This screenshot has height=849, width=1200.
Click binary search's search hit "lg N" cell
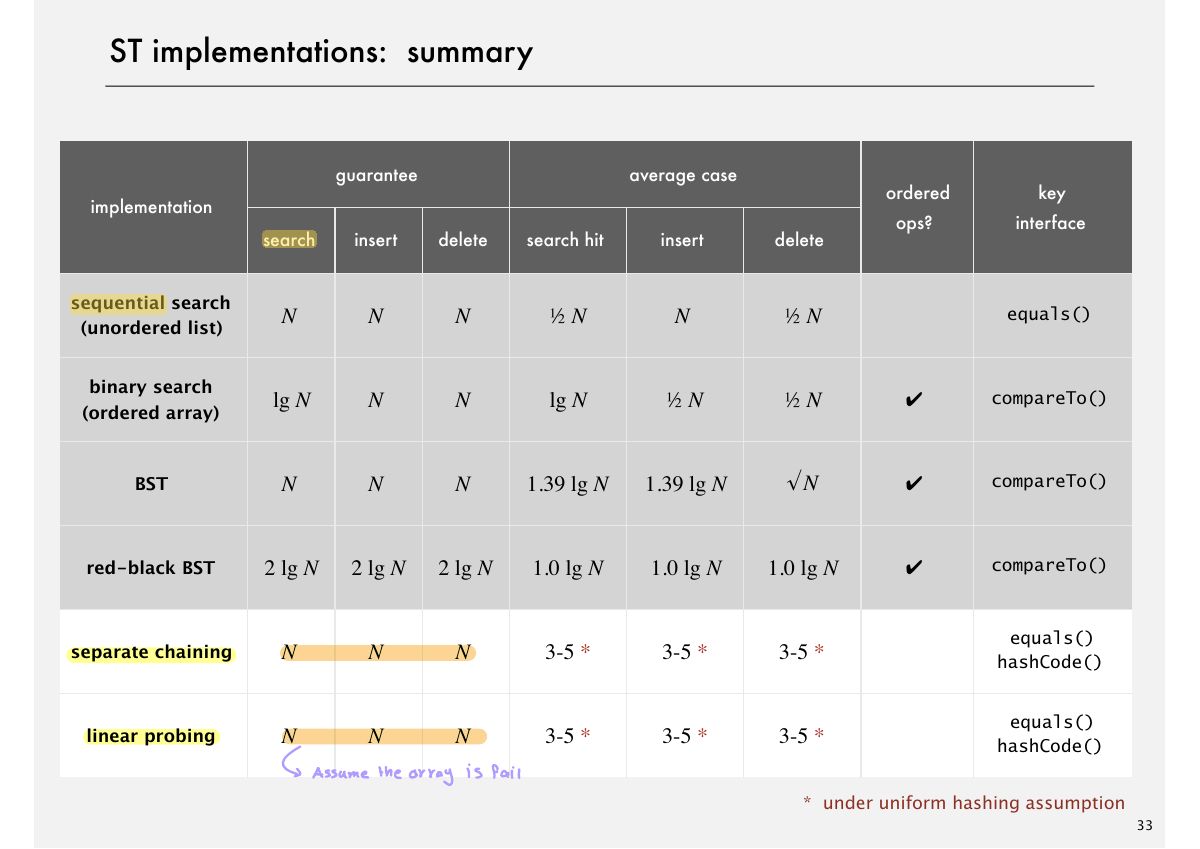click(x=568, y=400)
